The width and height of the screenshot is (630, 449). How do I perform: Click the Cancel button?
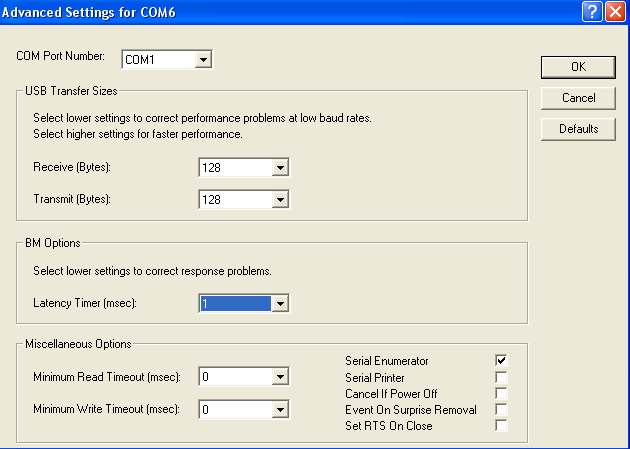pos(578,98)
